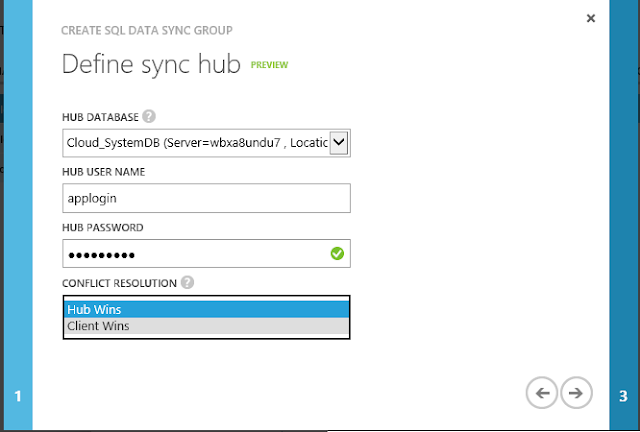Click the Hub Password field
The width and height of the screenshot is (640, 432).
(206, 254)
